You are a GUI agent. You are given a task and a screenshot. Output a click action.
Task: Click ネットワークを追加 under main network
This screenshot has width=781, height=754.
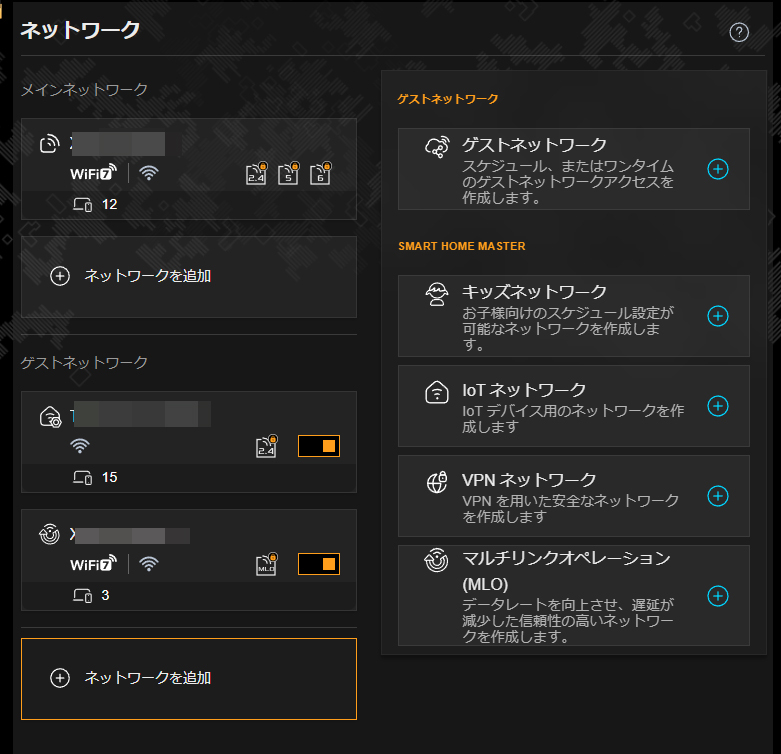point(147,276)
